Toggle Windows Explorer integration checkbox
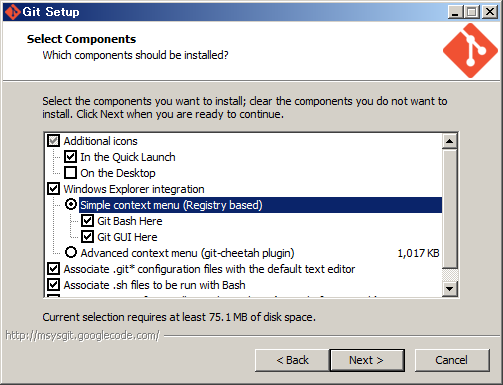503x385 pixels. click(x=53, y=189)
